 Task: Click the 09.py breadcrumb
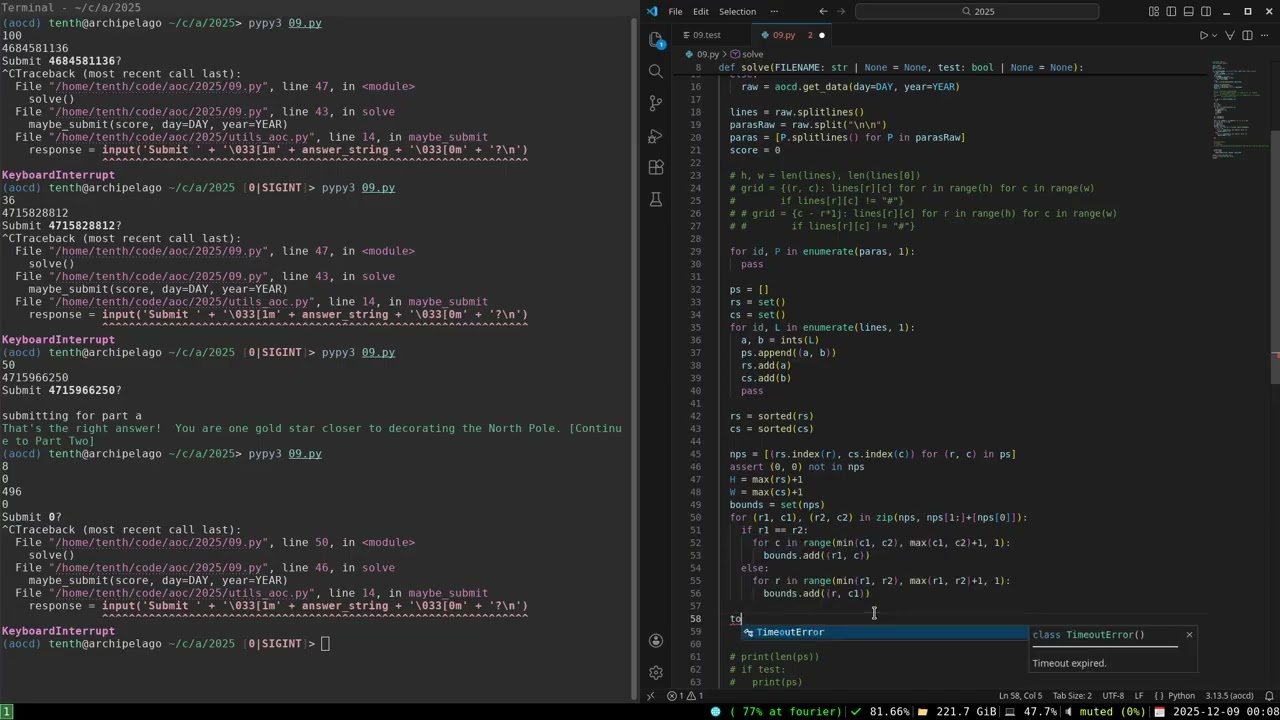(708, 54)
